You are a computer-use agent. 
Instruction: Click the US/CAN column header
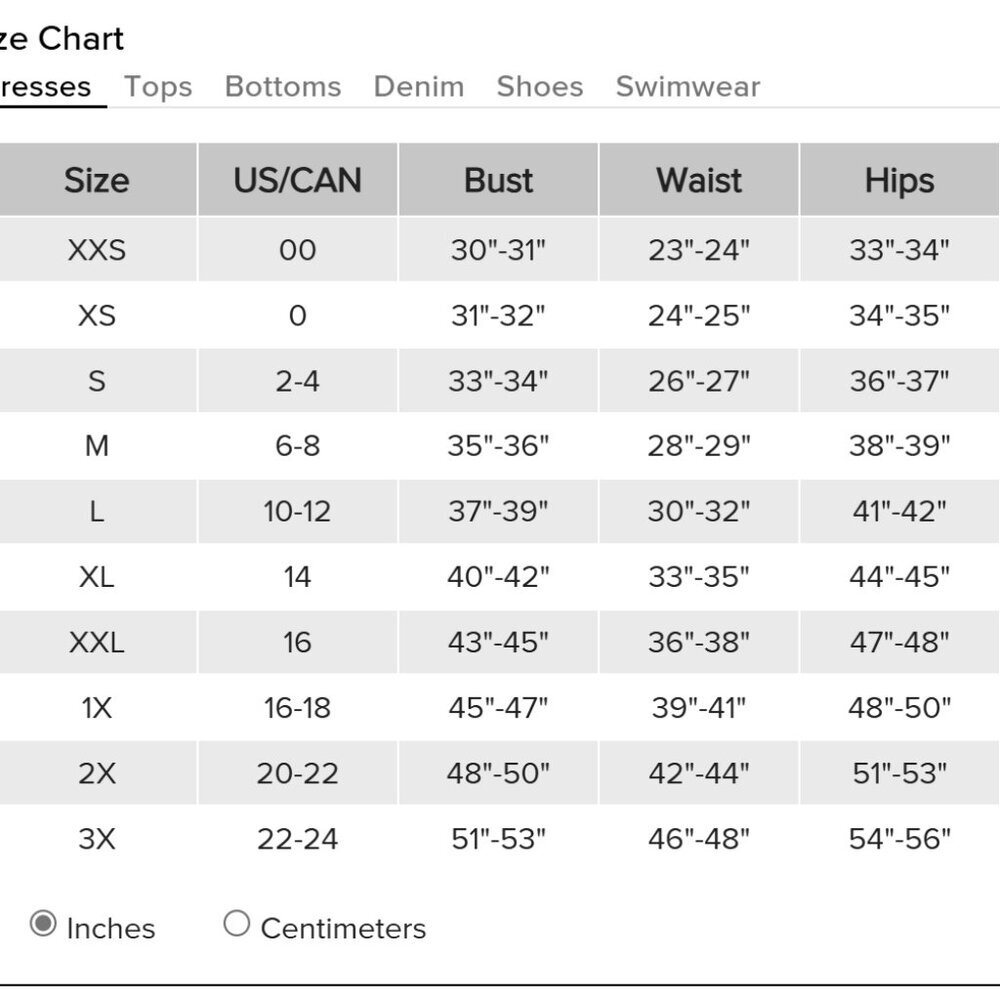(x=298, y=180)
